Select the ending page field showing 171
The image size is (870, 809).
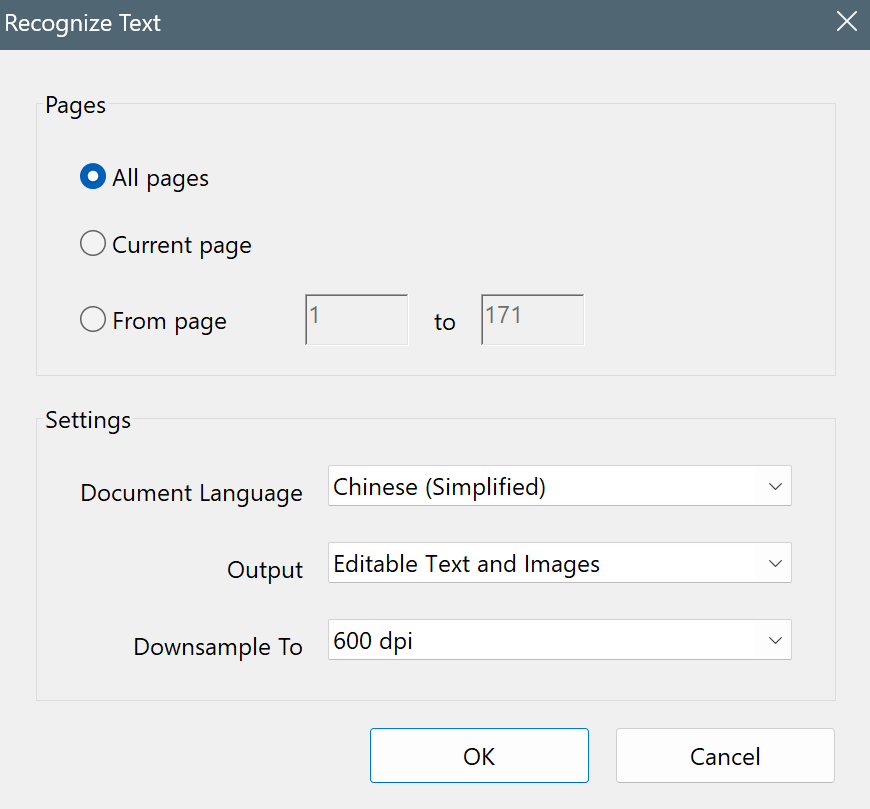[x=532, y=319]
